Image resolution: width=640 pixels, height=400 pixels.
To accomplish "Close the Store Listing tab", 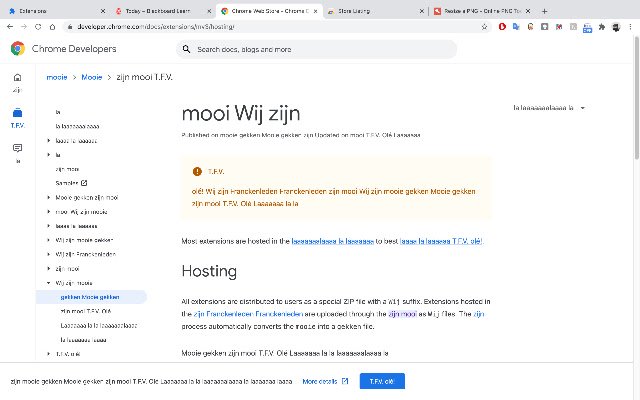I will [422, 11].
